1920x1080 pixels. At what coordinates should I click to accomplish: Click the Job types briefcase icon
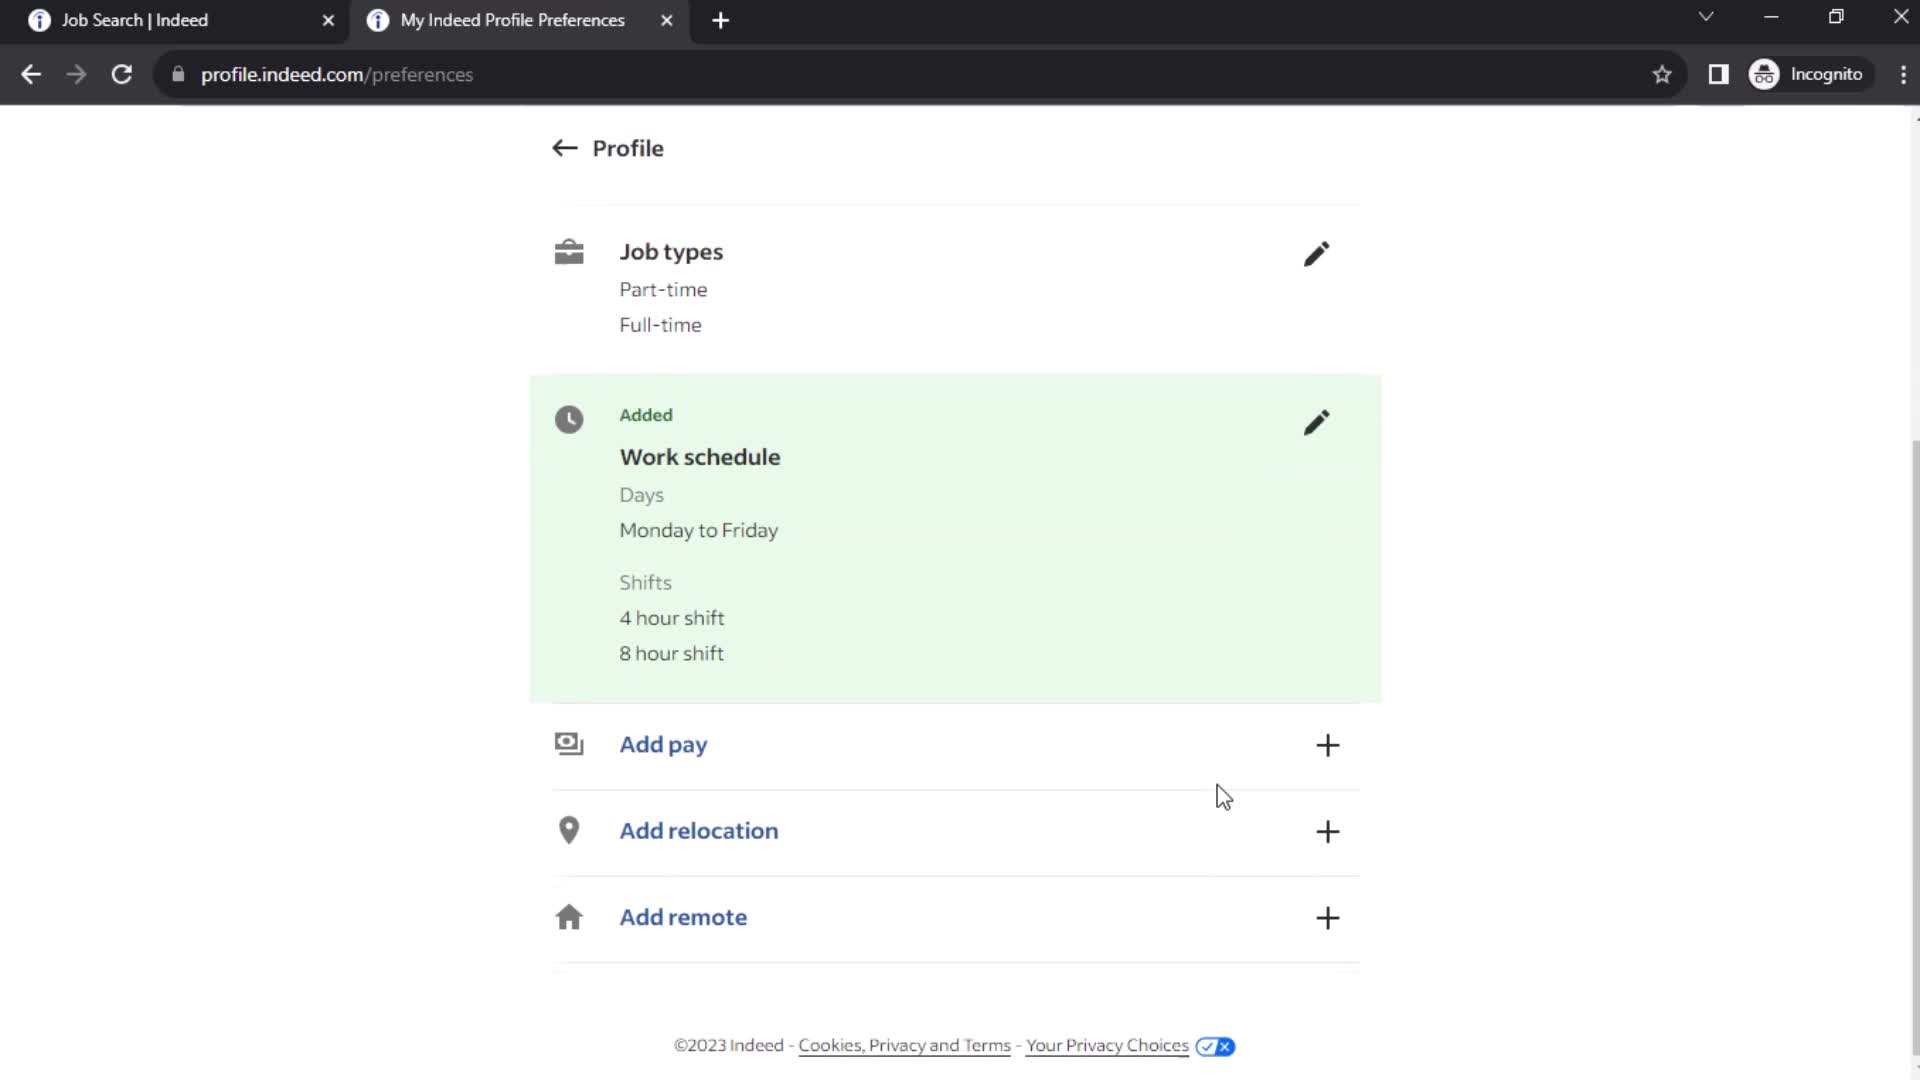tap(568, 252)
